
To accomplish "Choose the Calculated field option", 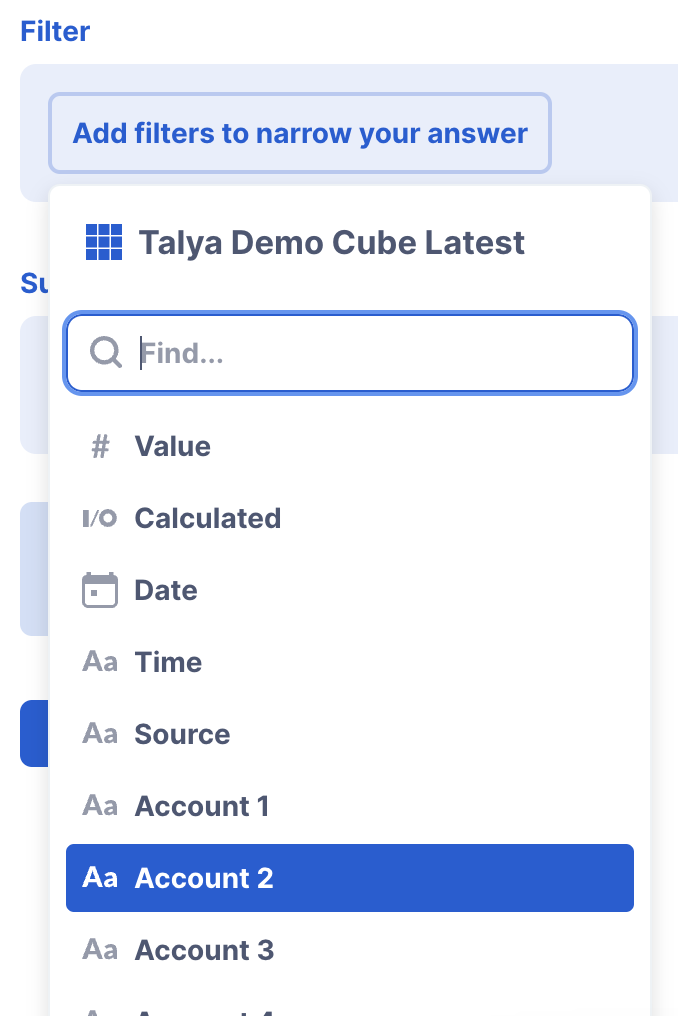I will (x=350, y=518).
